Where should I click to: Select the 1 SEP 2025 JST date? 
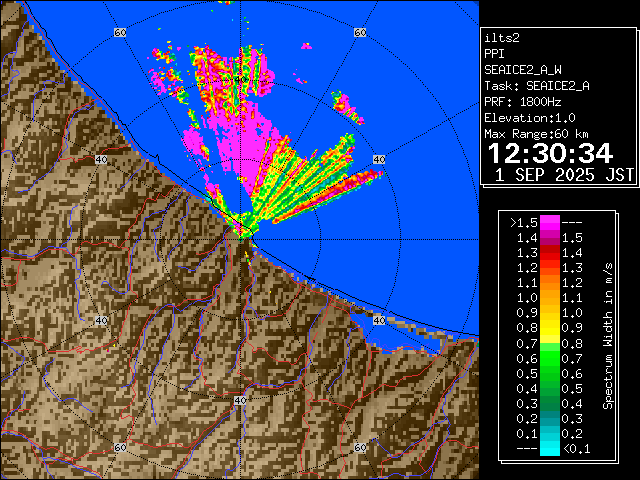564,175
